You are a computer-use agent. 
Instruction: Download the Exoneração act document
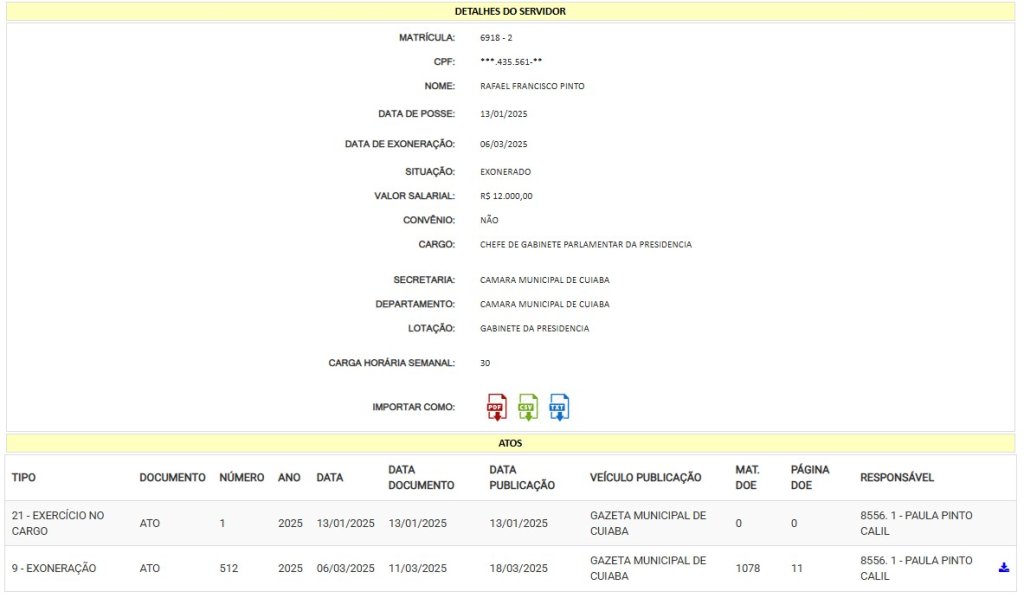[1004, 567]
